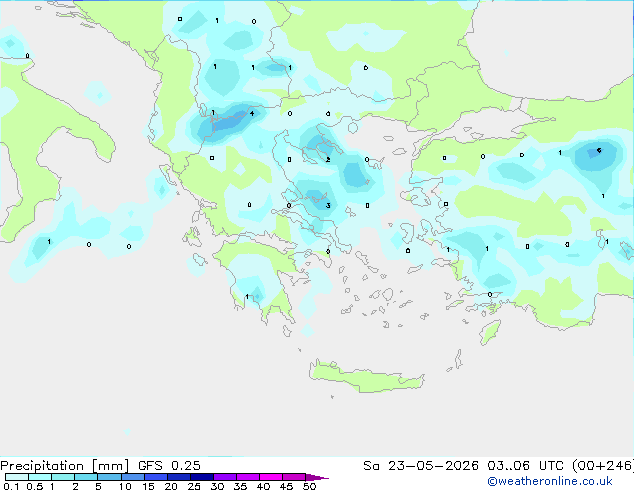The height and width of the screenshot is (490, 634).
Task: Click the map value '3' over central Greece
Action: 328,205
